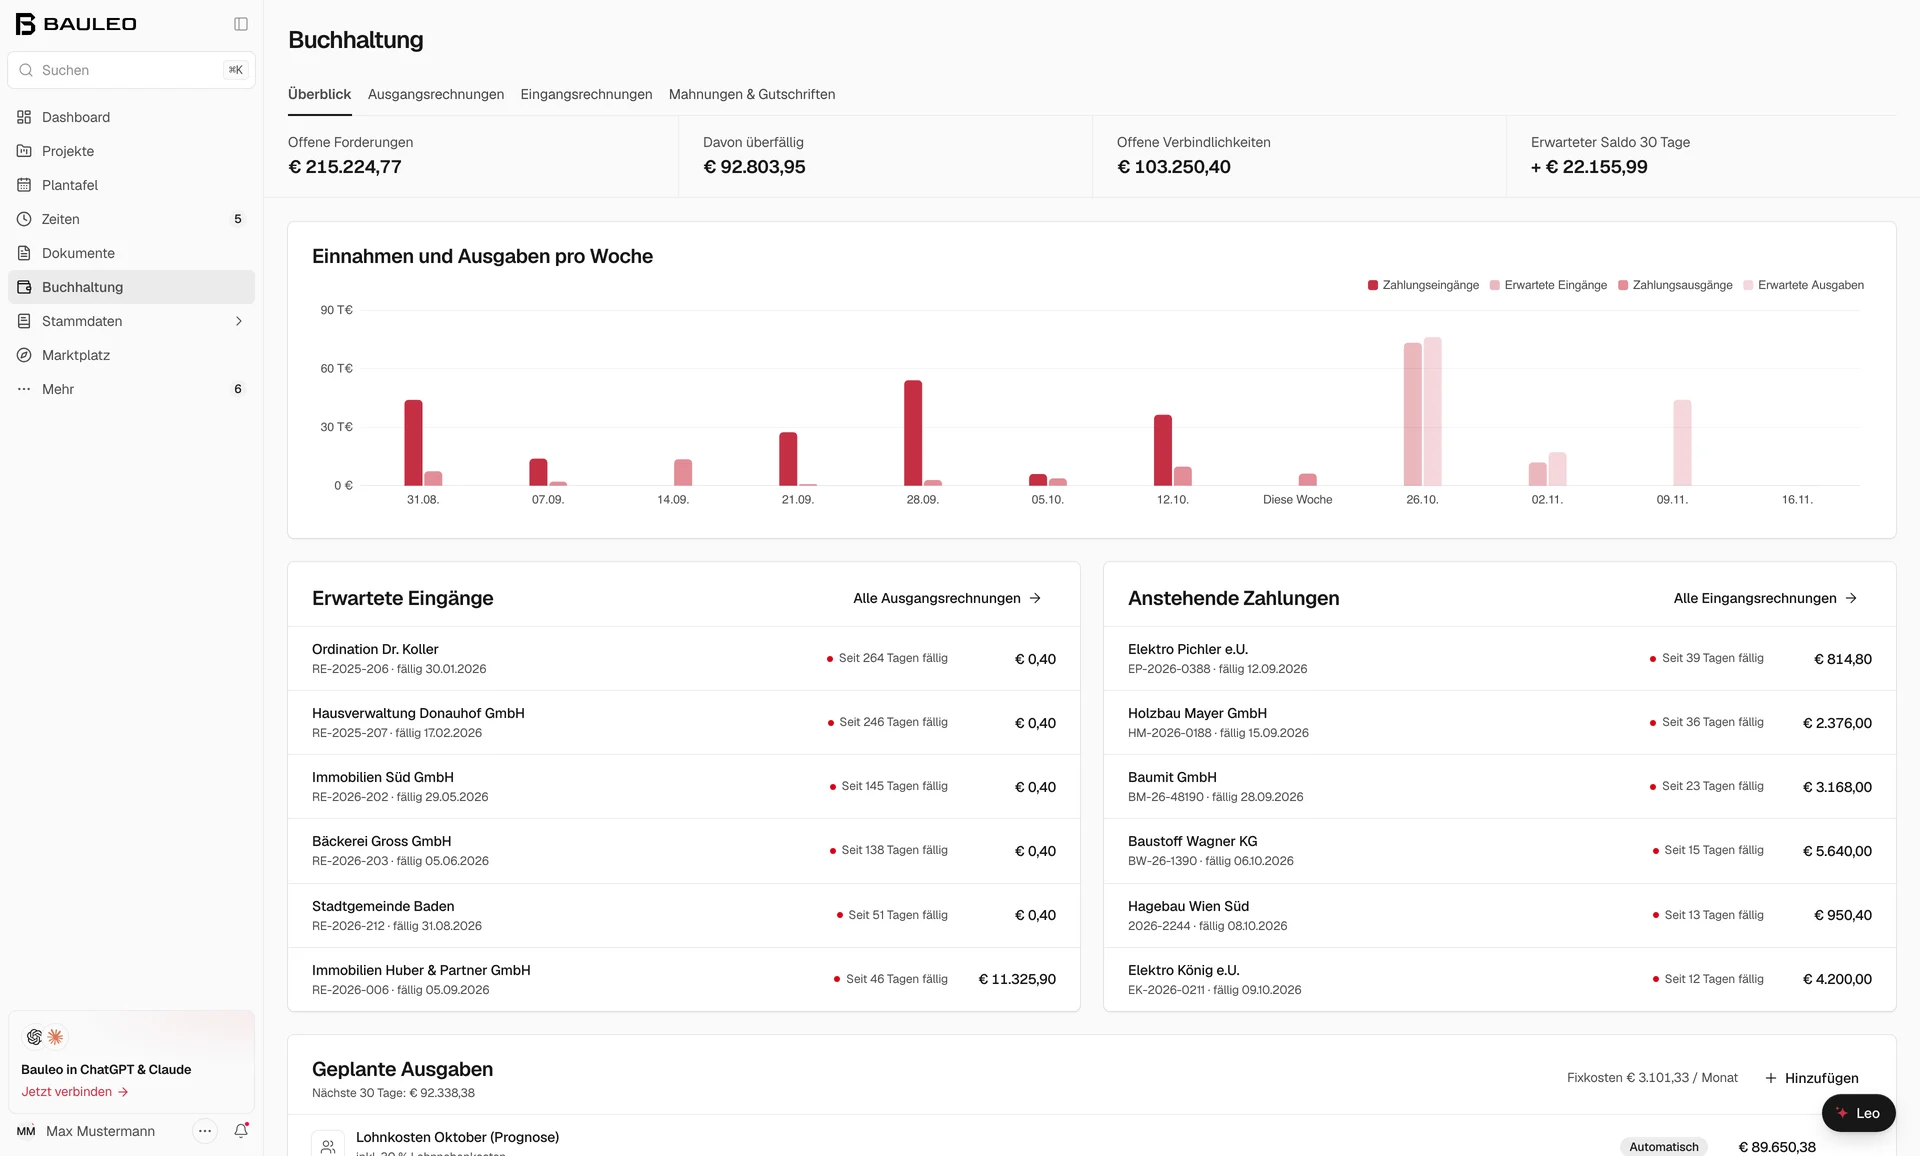This screenshot has width=1920, height=1156.
Task: Open Hagebau Wien Süd payment row
Action: click(1500, 915)
